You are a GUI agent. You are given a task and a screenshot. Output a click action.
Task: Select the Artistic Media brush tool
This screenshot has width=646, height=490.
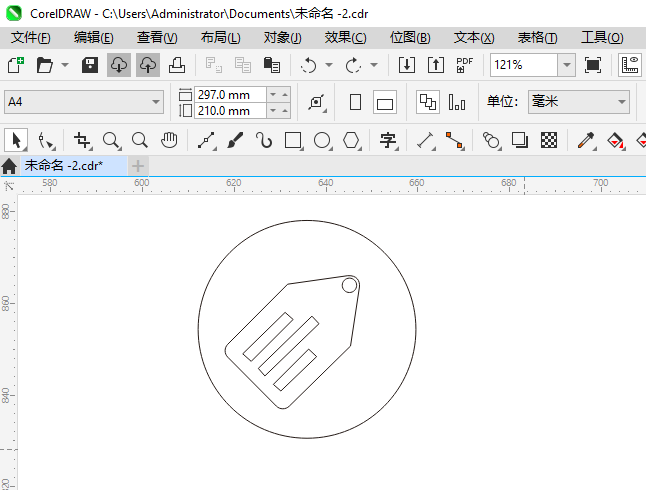tap(235, 141)
